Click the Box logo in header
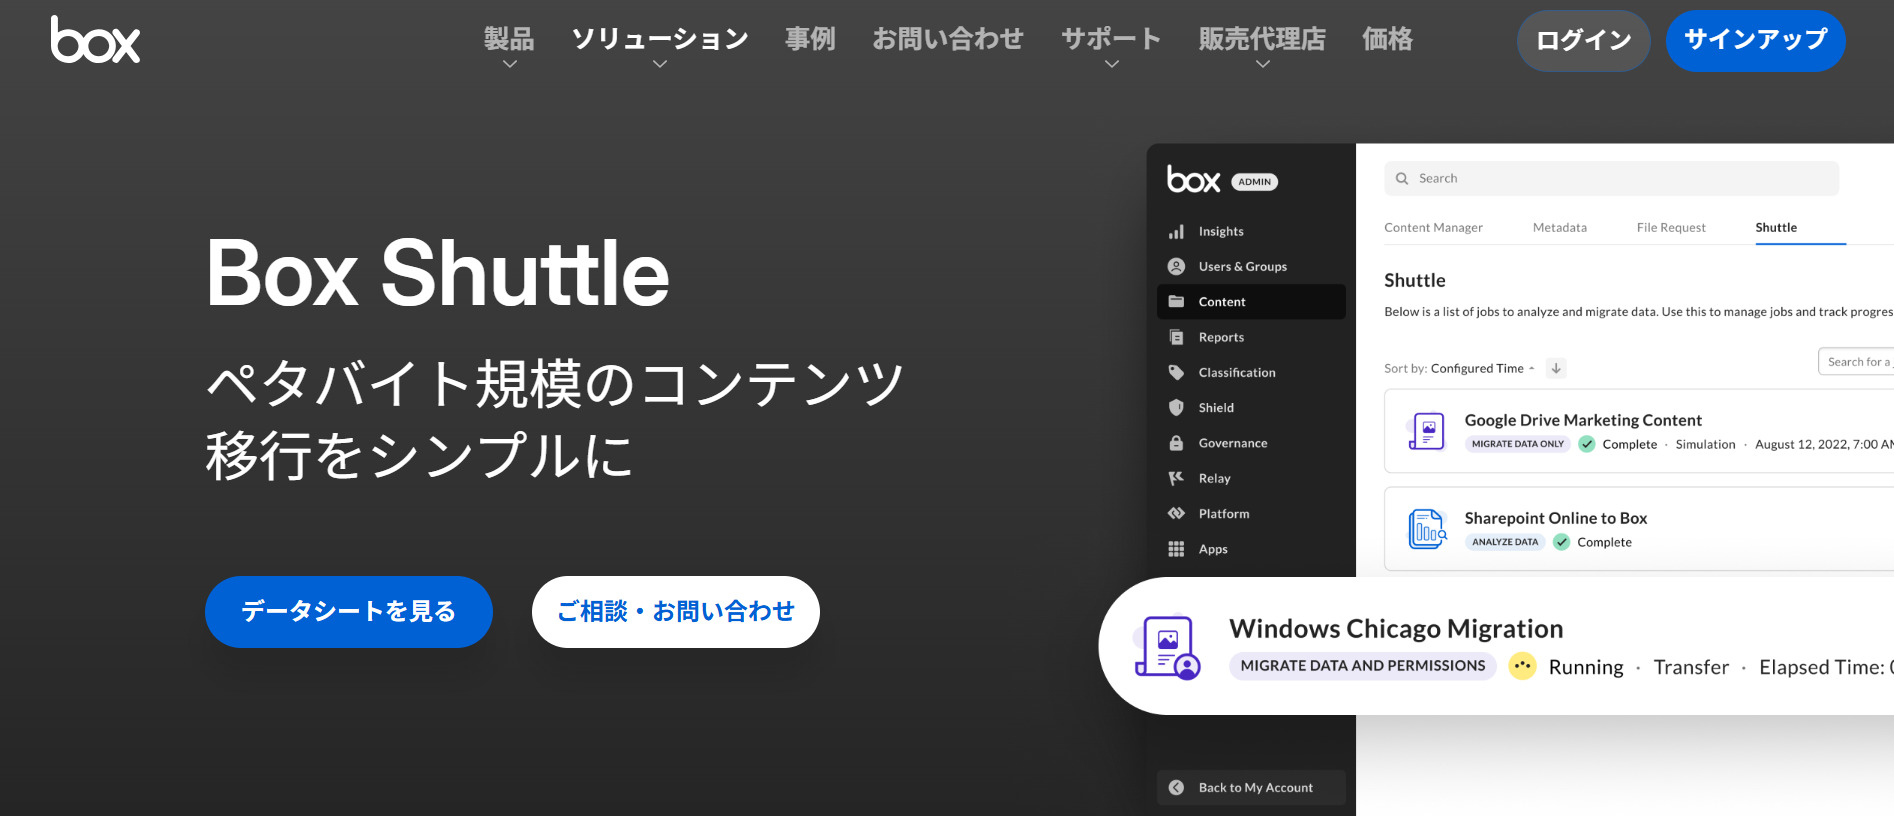This screenshot has width=1894, height=816. (x=95, y=40)
